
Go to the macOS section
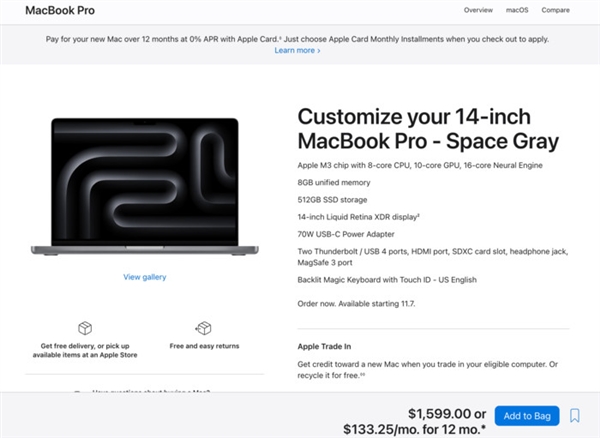click(517, 10)
